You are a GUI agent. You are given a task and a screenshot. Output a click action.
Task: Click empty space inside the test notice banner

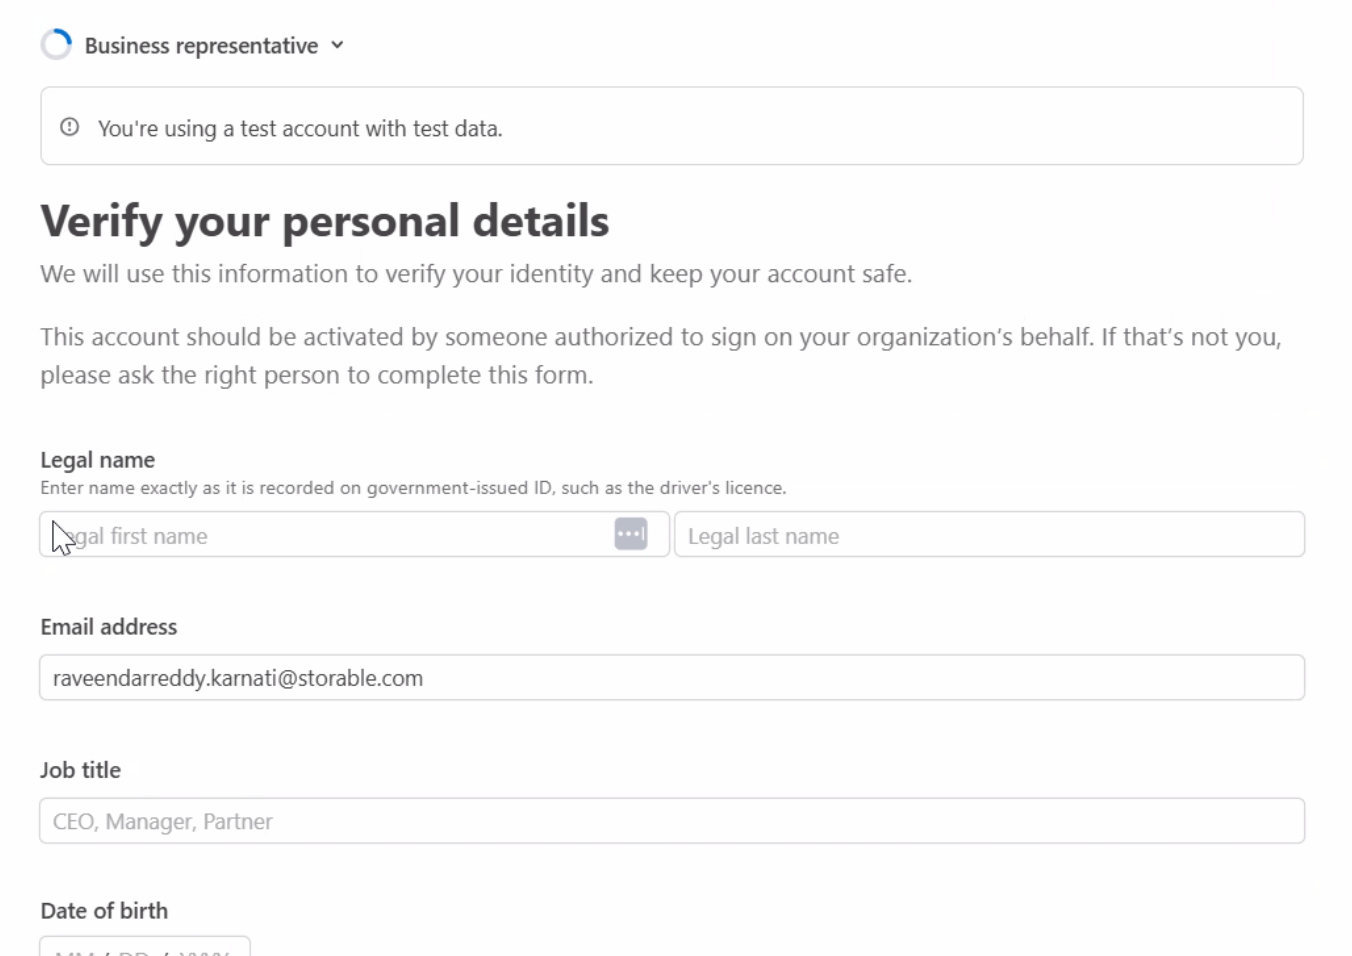click(900, 127)
